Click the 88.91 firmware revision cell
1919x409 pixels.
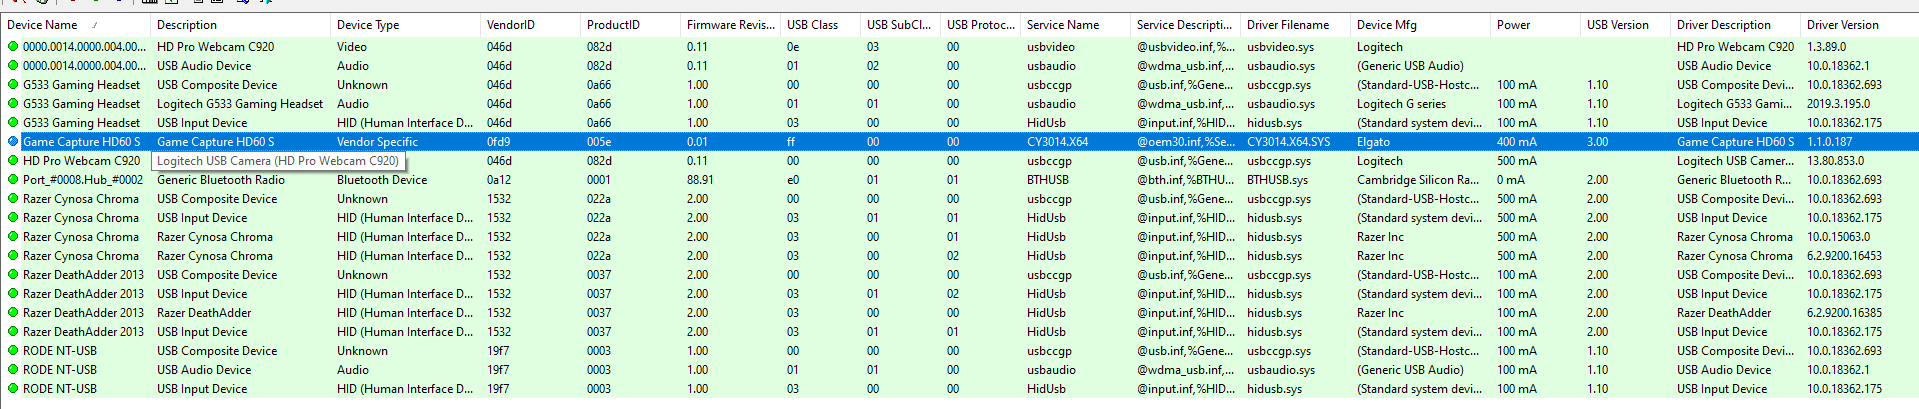tap(700, 180)
